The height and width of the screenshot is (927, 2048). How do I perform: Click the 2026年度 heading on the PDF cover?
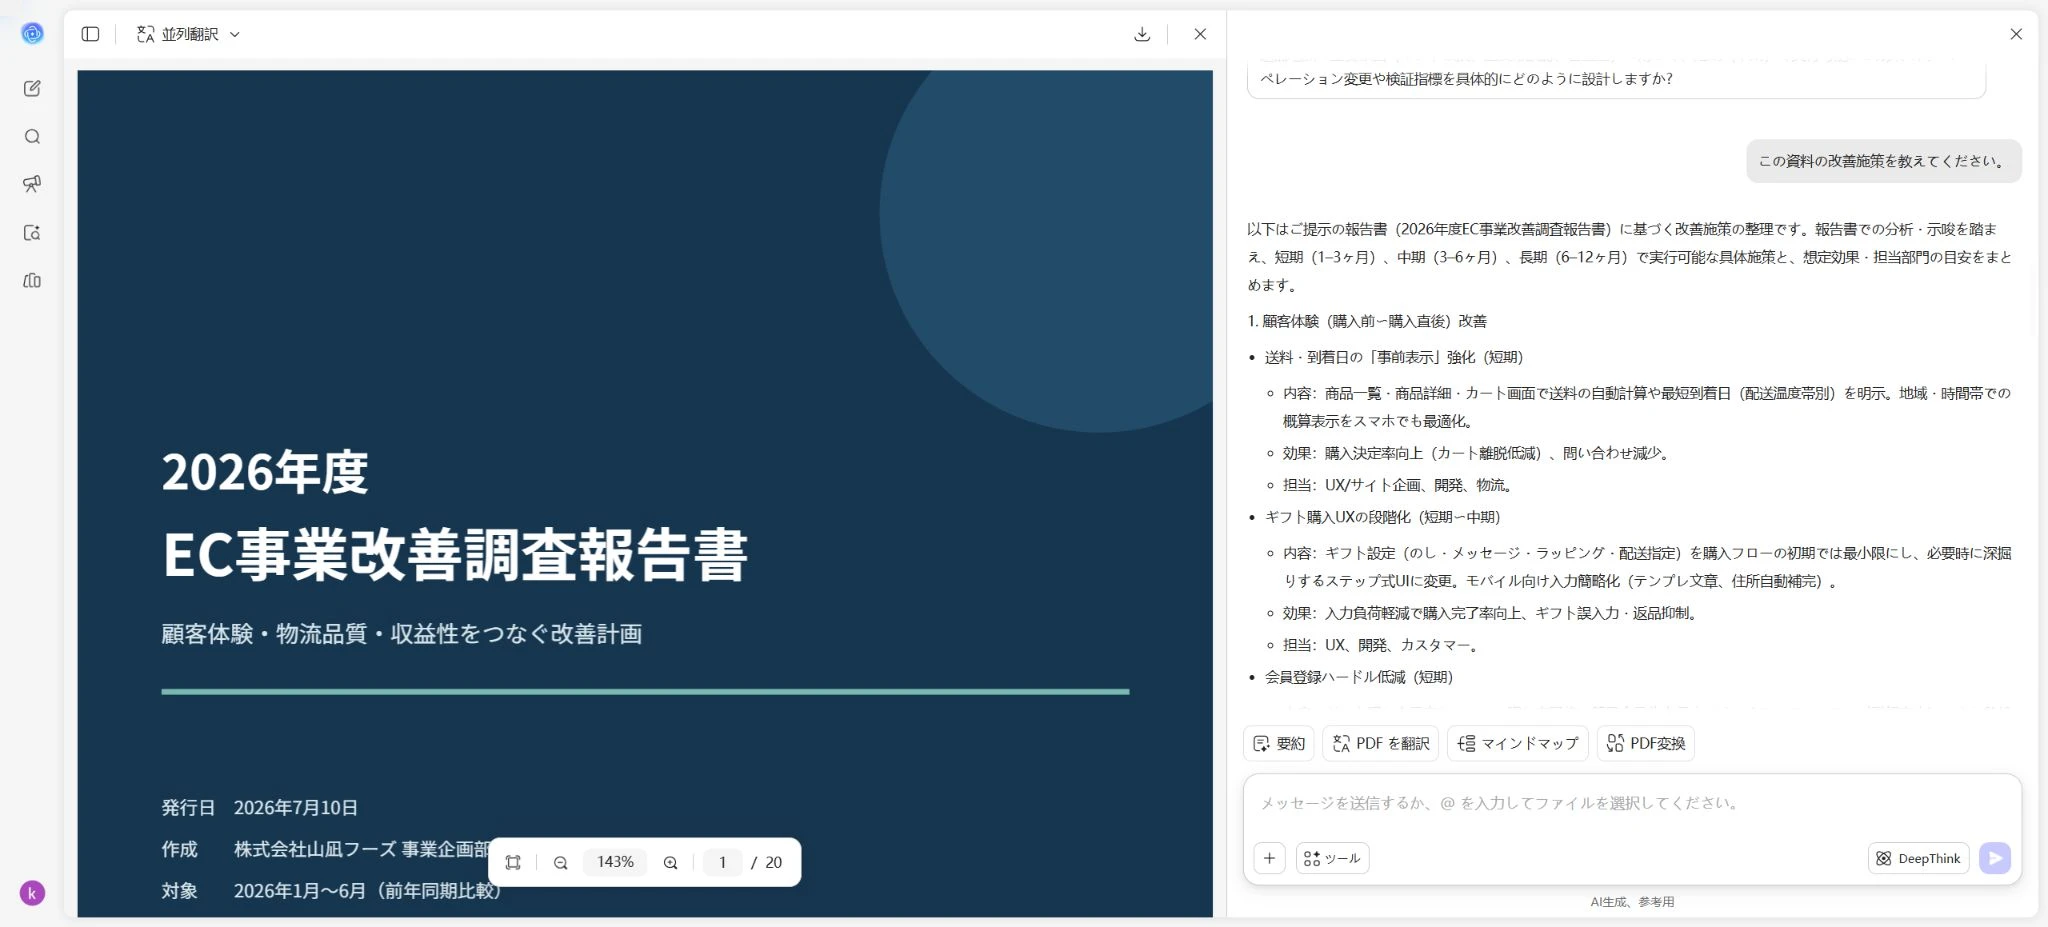[265, 472]
